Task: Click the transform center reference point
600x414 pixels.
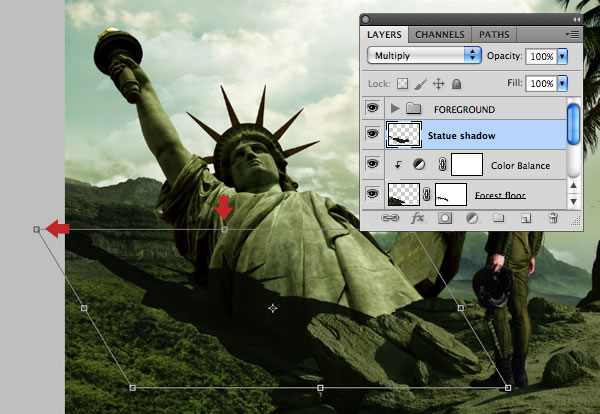Action: [272, 308]
